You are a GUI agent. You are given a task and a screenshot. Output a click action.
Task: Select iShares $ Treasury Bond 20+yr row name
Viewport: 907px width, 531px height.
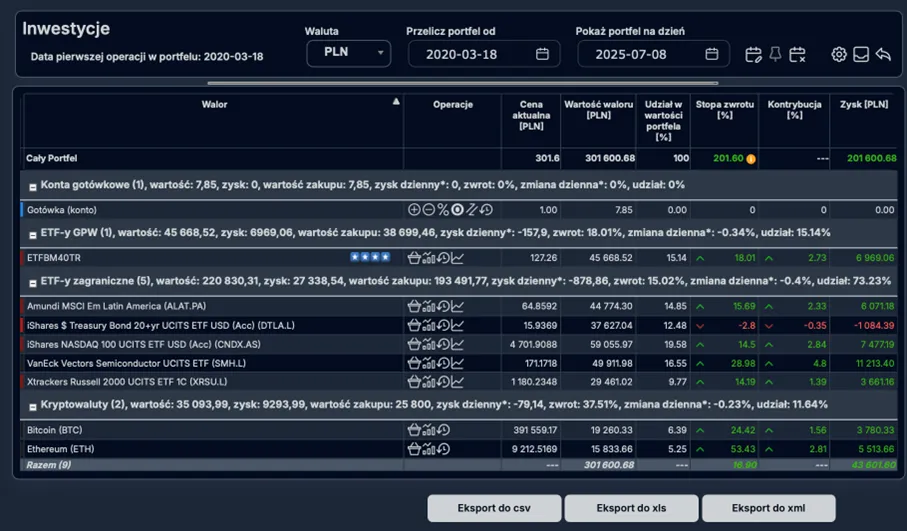pyautogui.click(x=161, y=326)
